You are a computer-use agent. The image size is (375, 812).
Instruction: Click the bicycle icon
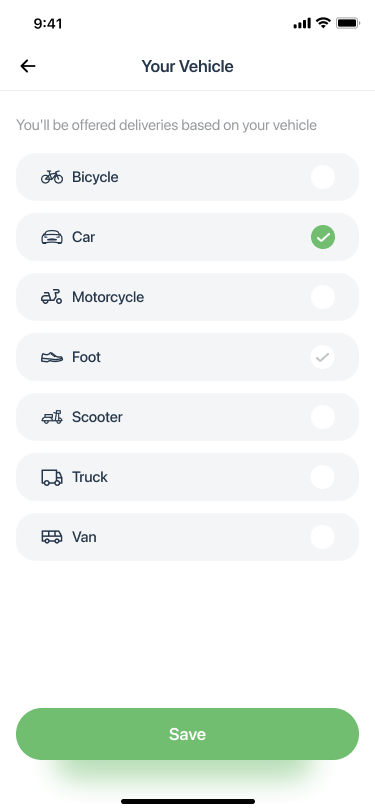coord(52,177)
